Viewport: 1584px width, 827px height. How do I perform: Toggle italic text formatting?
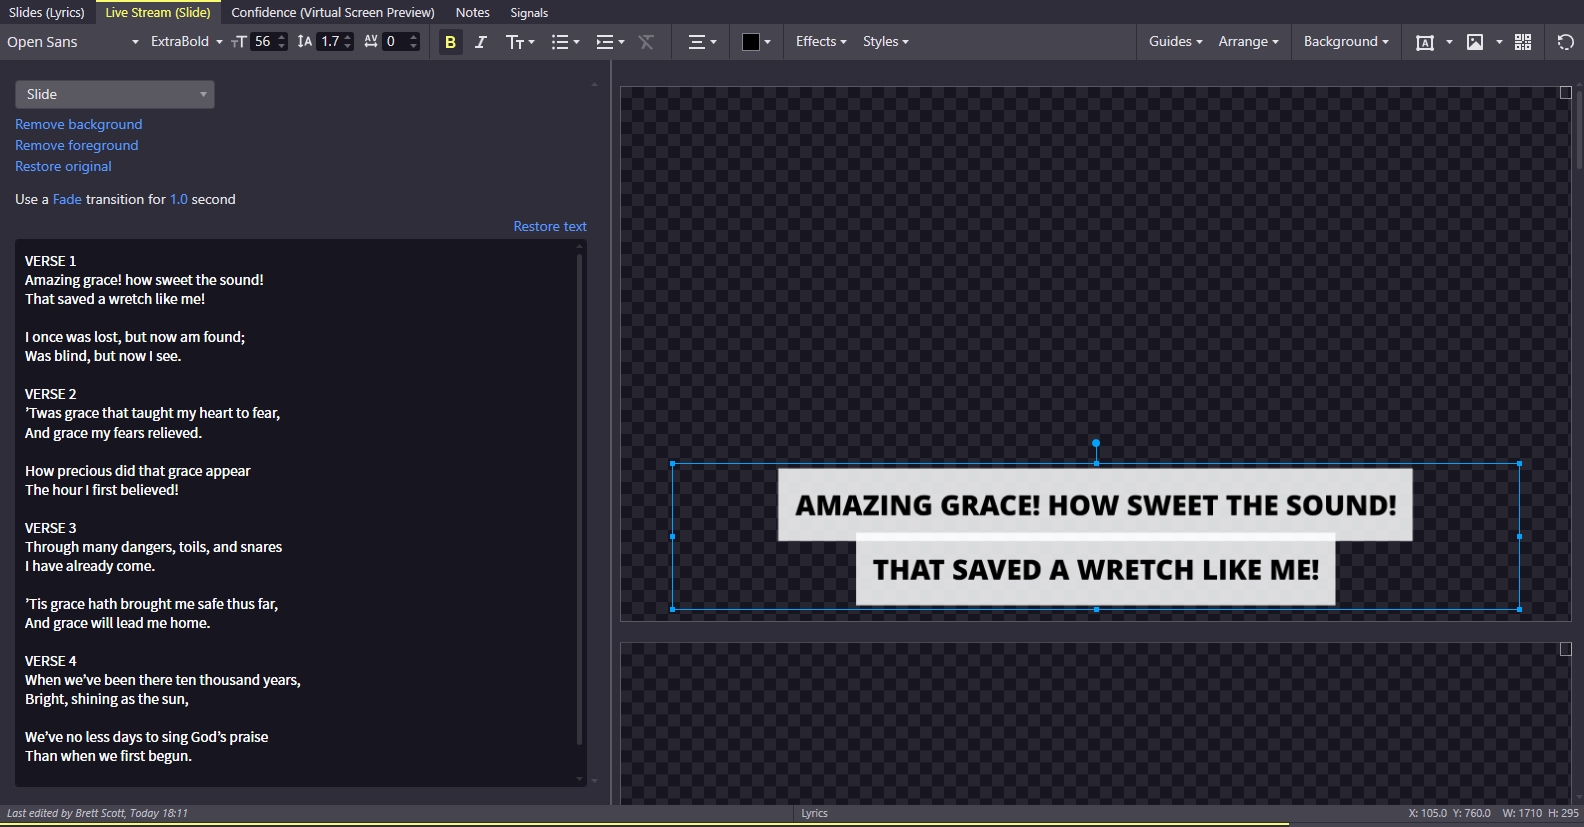pos(481,42)
